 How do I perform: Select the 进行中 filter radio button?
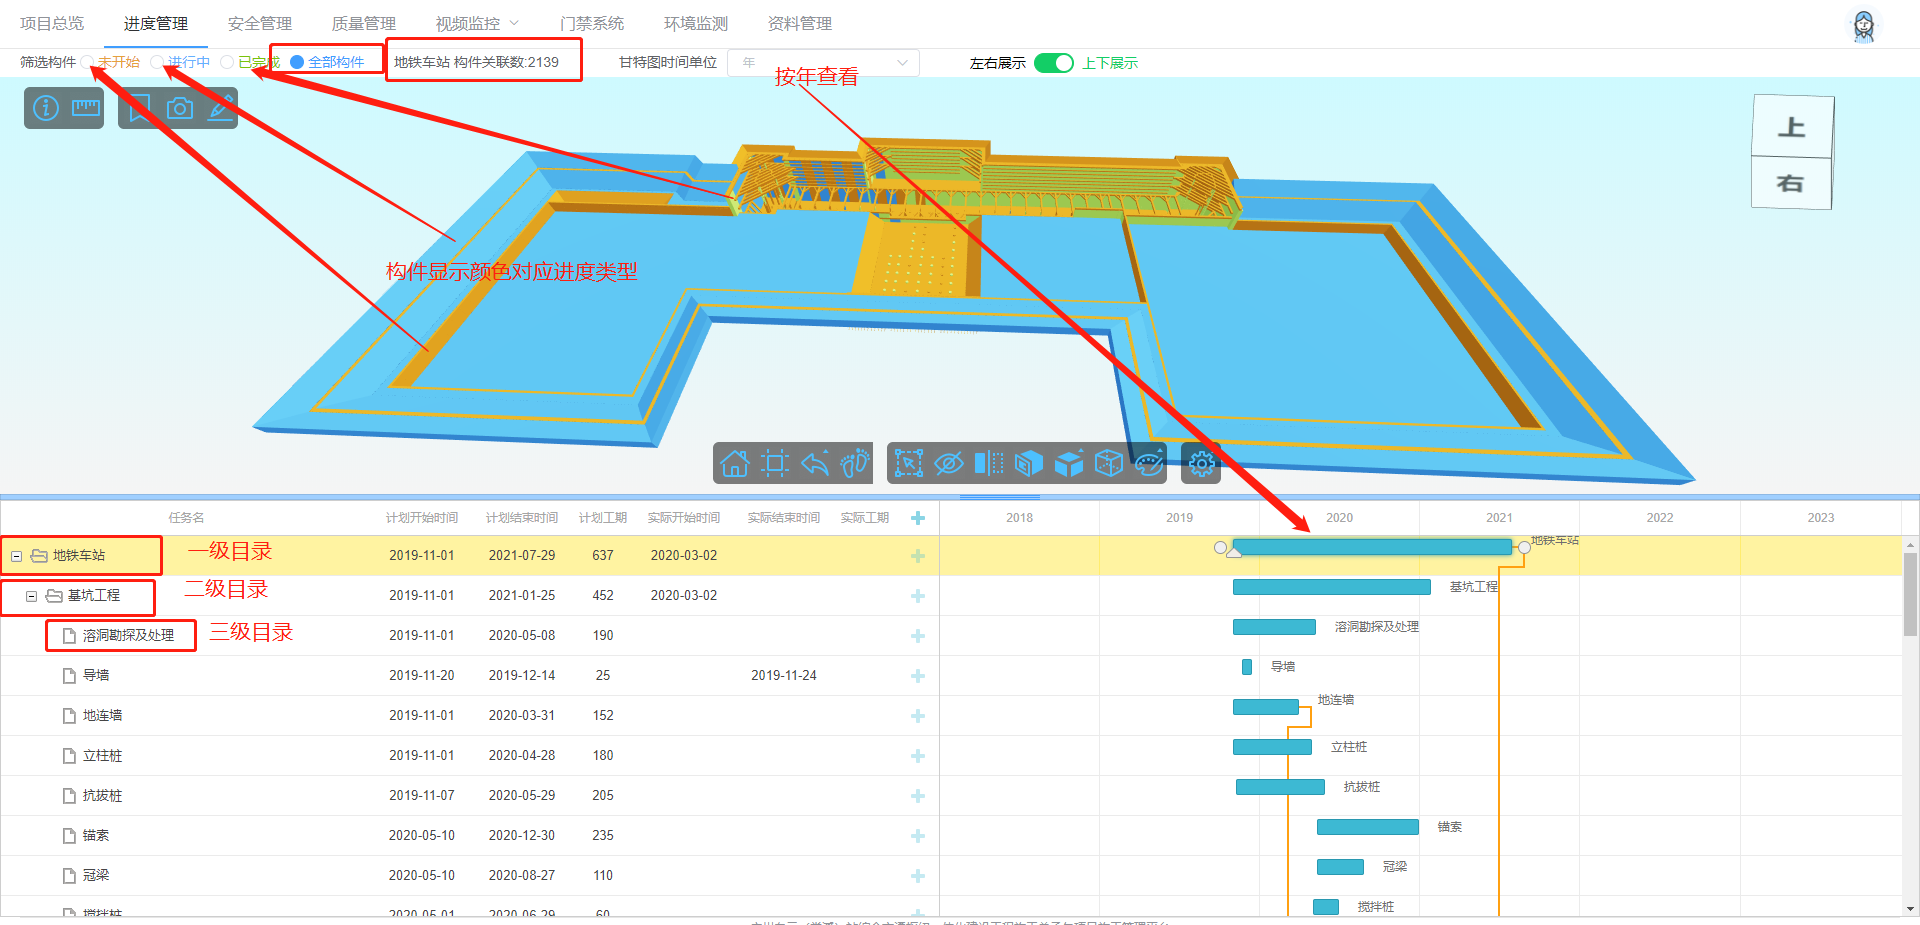point(157,62)
